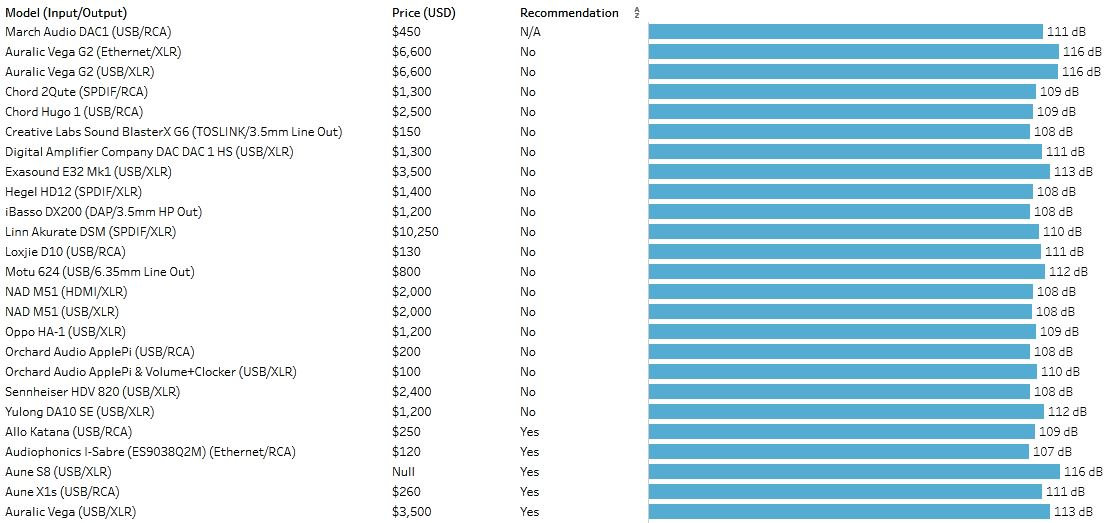Select the Aune S8 Null price cell

tap(403, 472)
